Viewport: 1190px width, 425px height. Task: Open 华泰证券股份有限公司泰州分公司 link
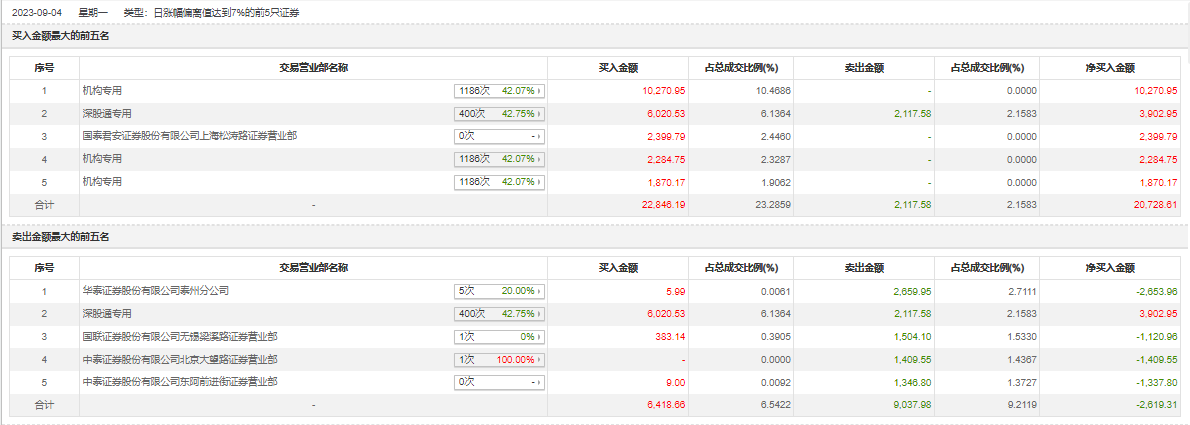coord(156,291)
